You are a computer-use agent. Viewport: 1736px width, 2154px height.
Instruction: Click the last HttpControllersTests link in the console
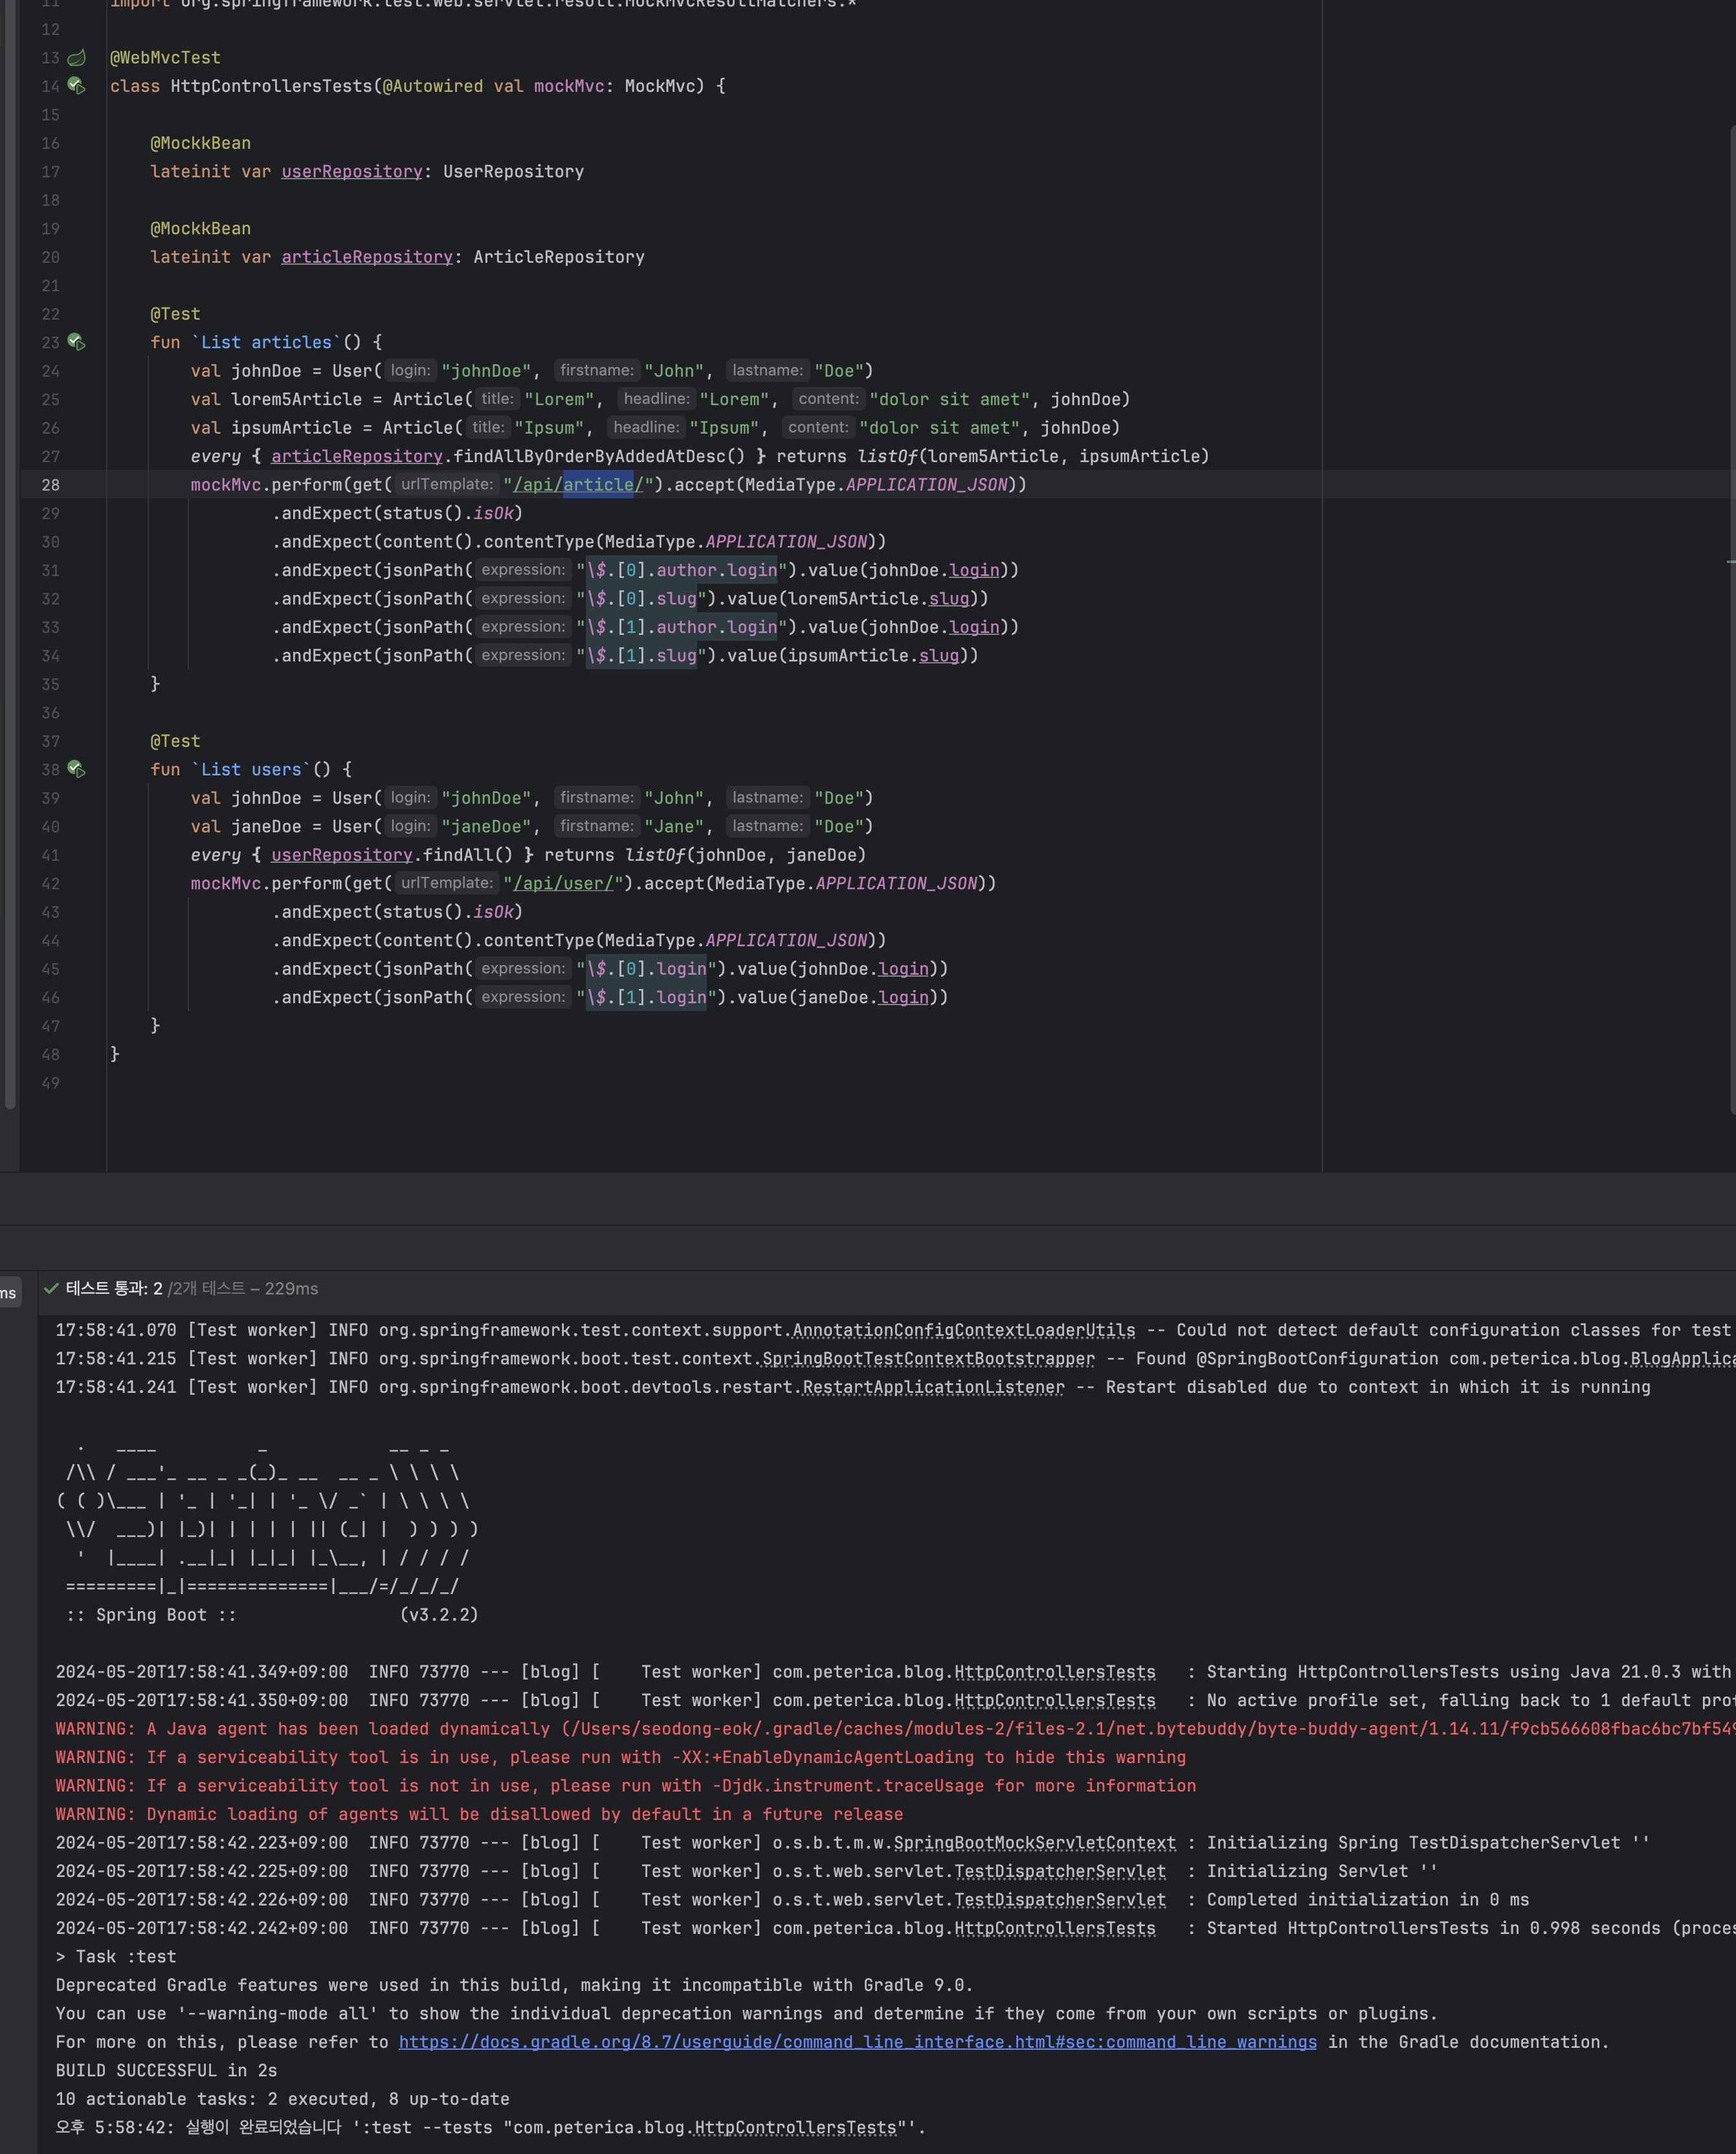[x=795, y=2127]
